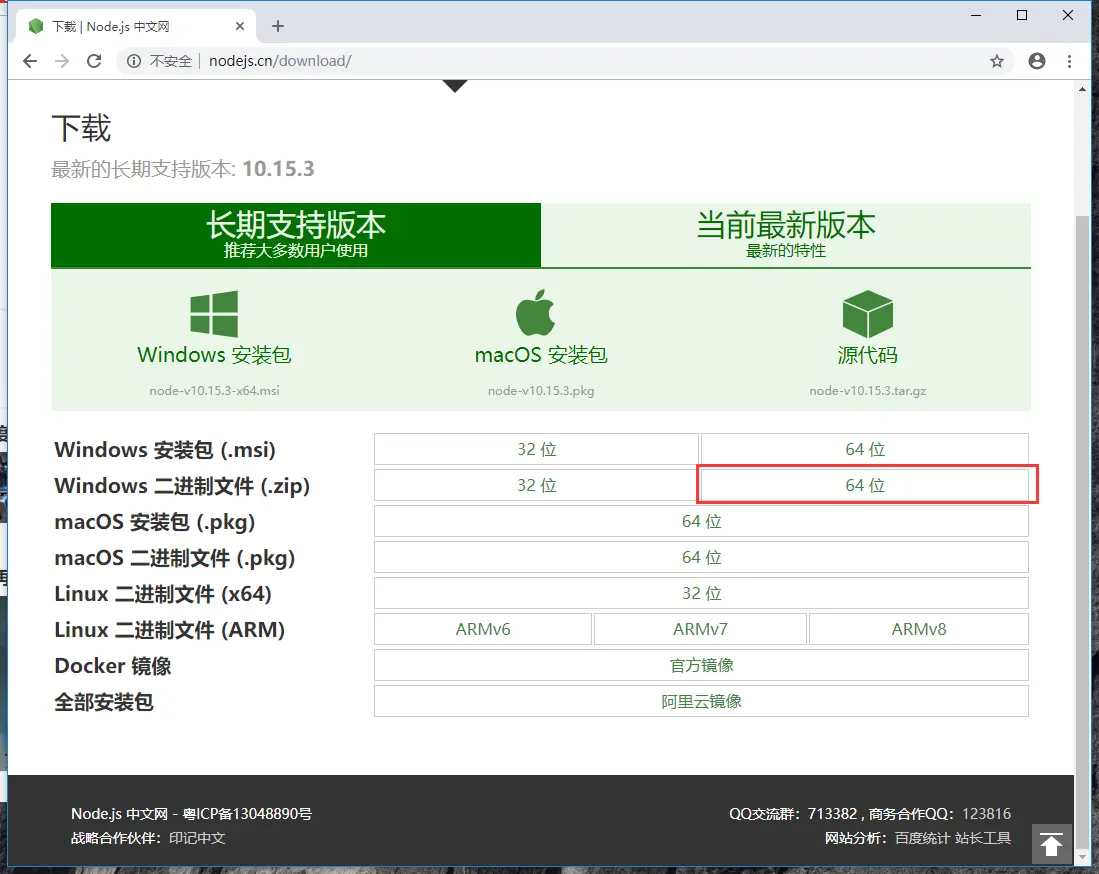Click the browser back arrow
The height and width of the screenshot is (874, 1099).
coord(29,61)
